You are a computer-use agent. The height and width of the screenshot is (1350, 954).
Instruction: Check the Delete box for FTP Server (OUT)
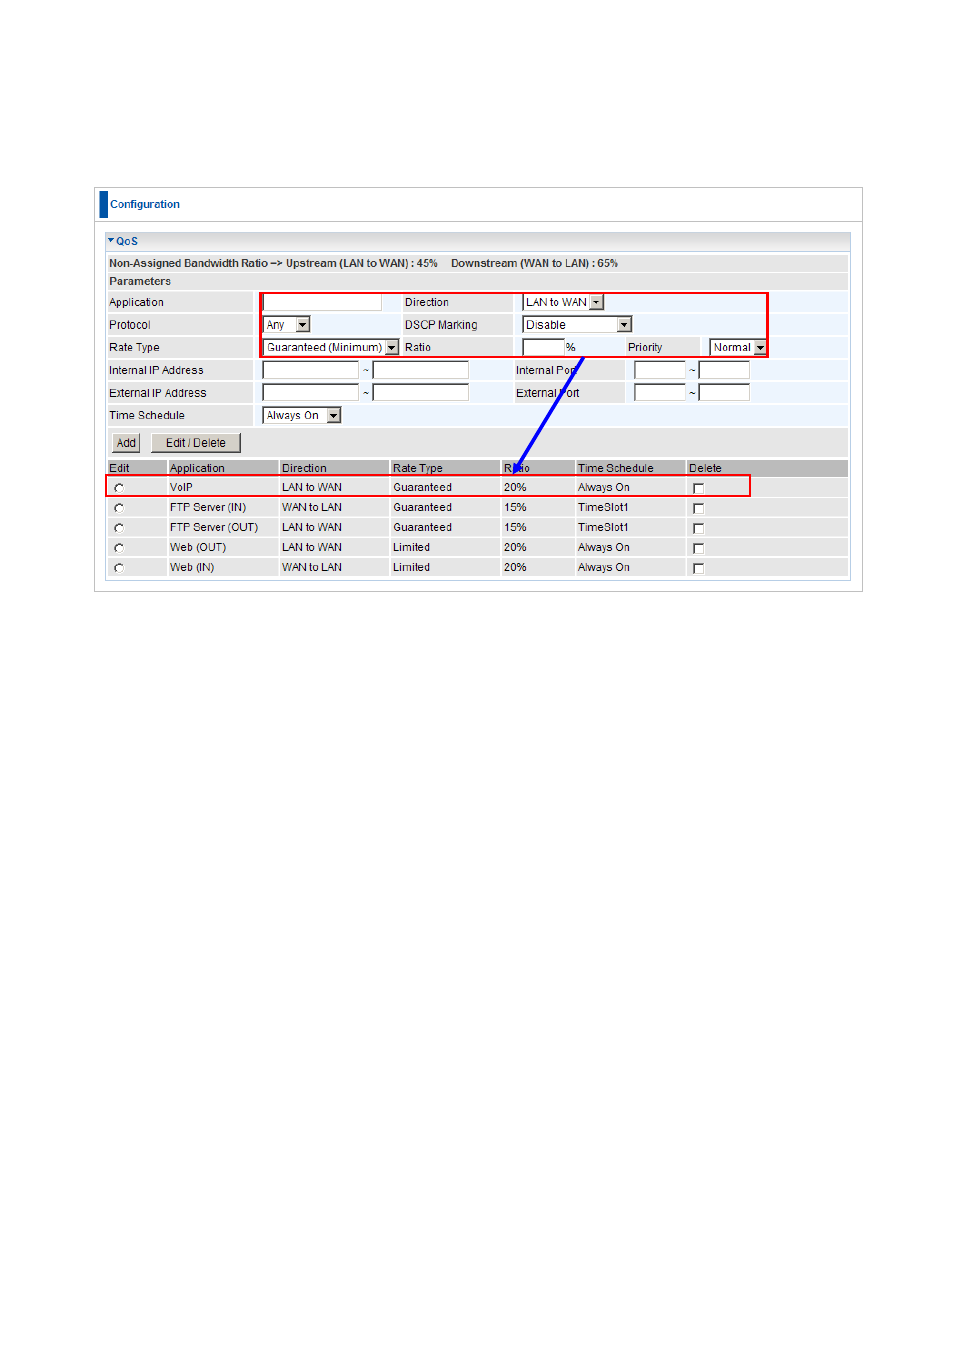[x=698, y=528]
